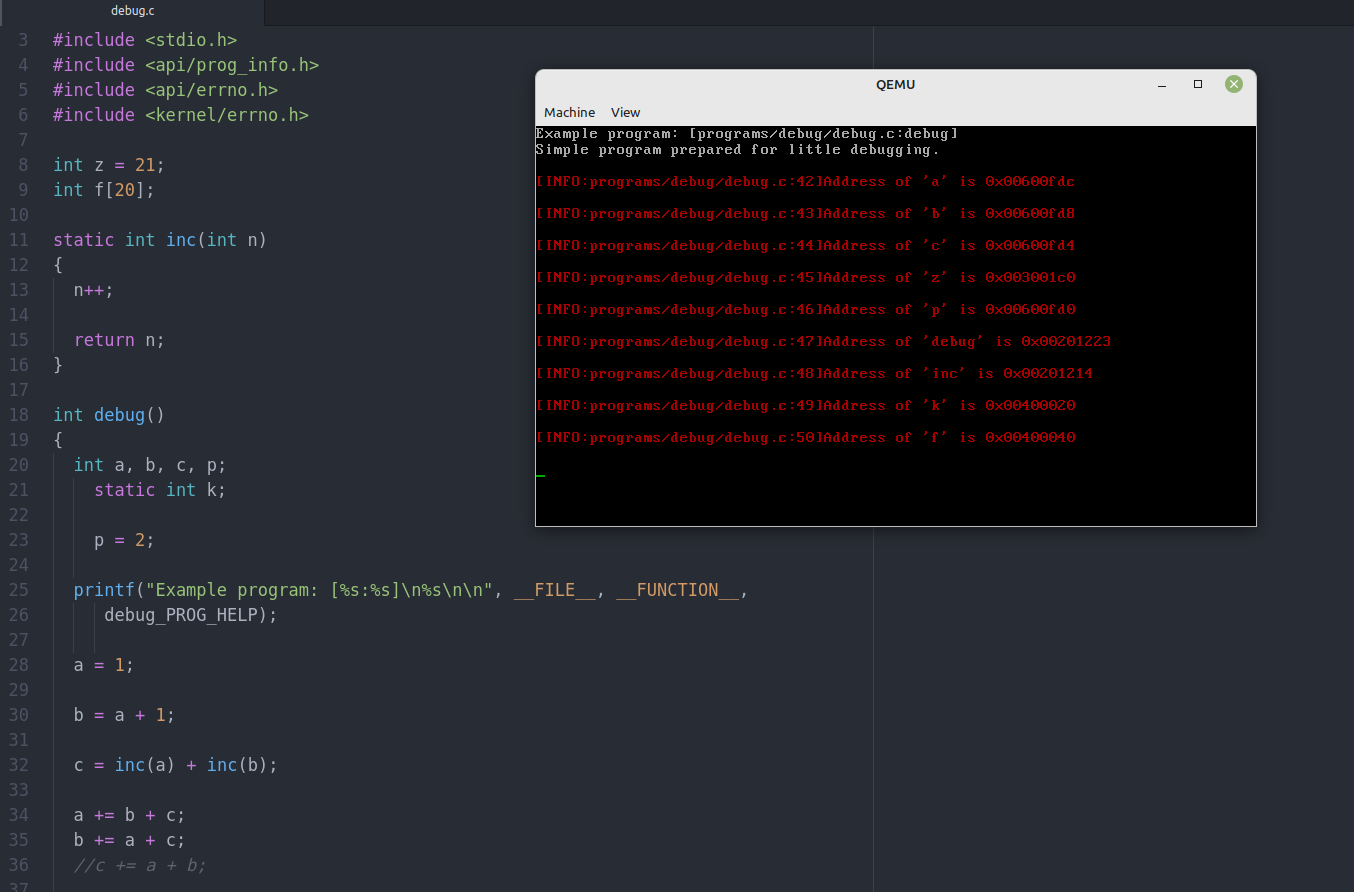
Task: Close the QEMU window
Action: point(1234,84)
